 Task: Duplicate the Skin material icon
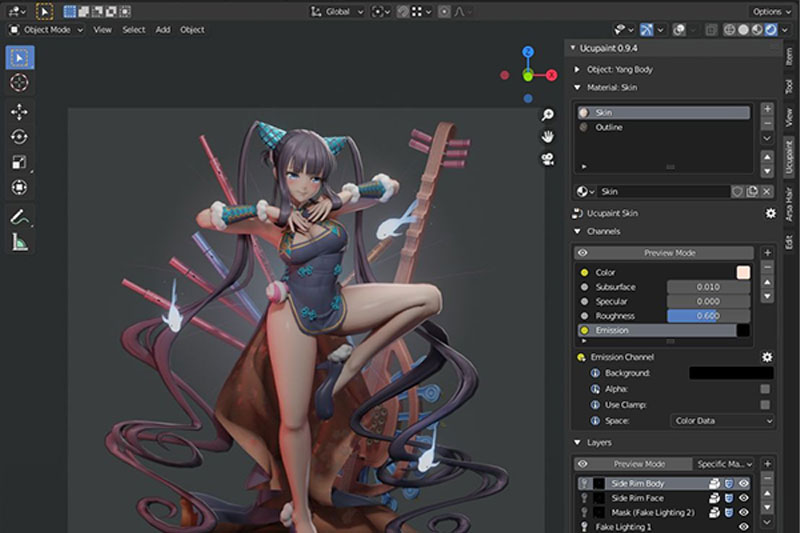click(752, 191)
